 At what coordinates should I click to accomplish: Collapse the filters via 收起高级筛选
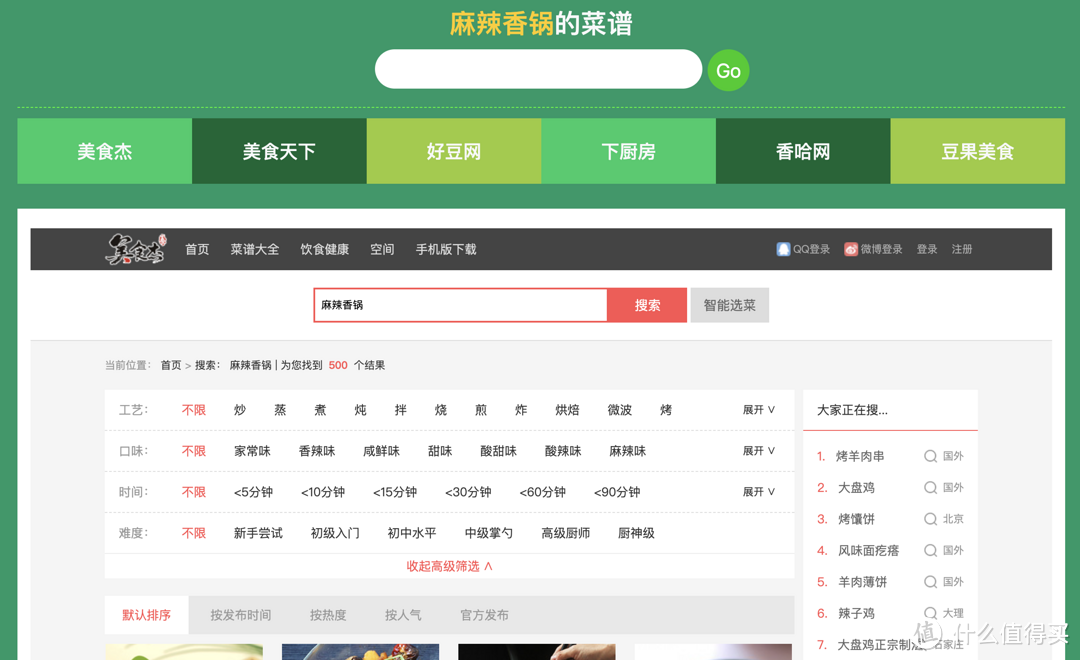[x=449, y=566]
